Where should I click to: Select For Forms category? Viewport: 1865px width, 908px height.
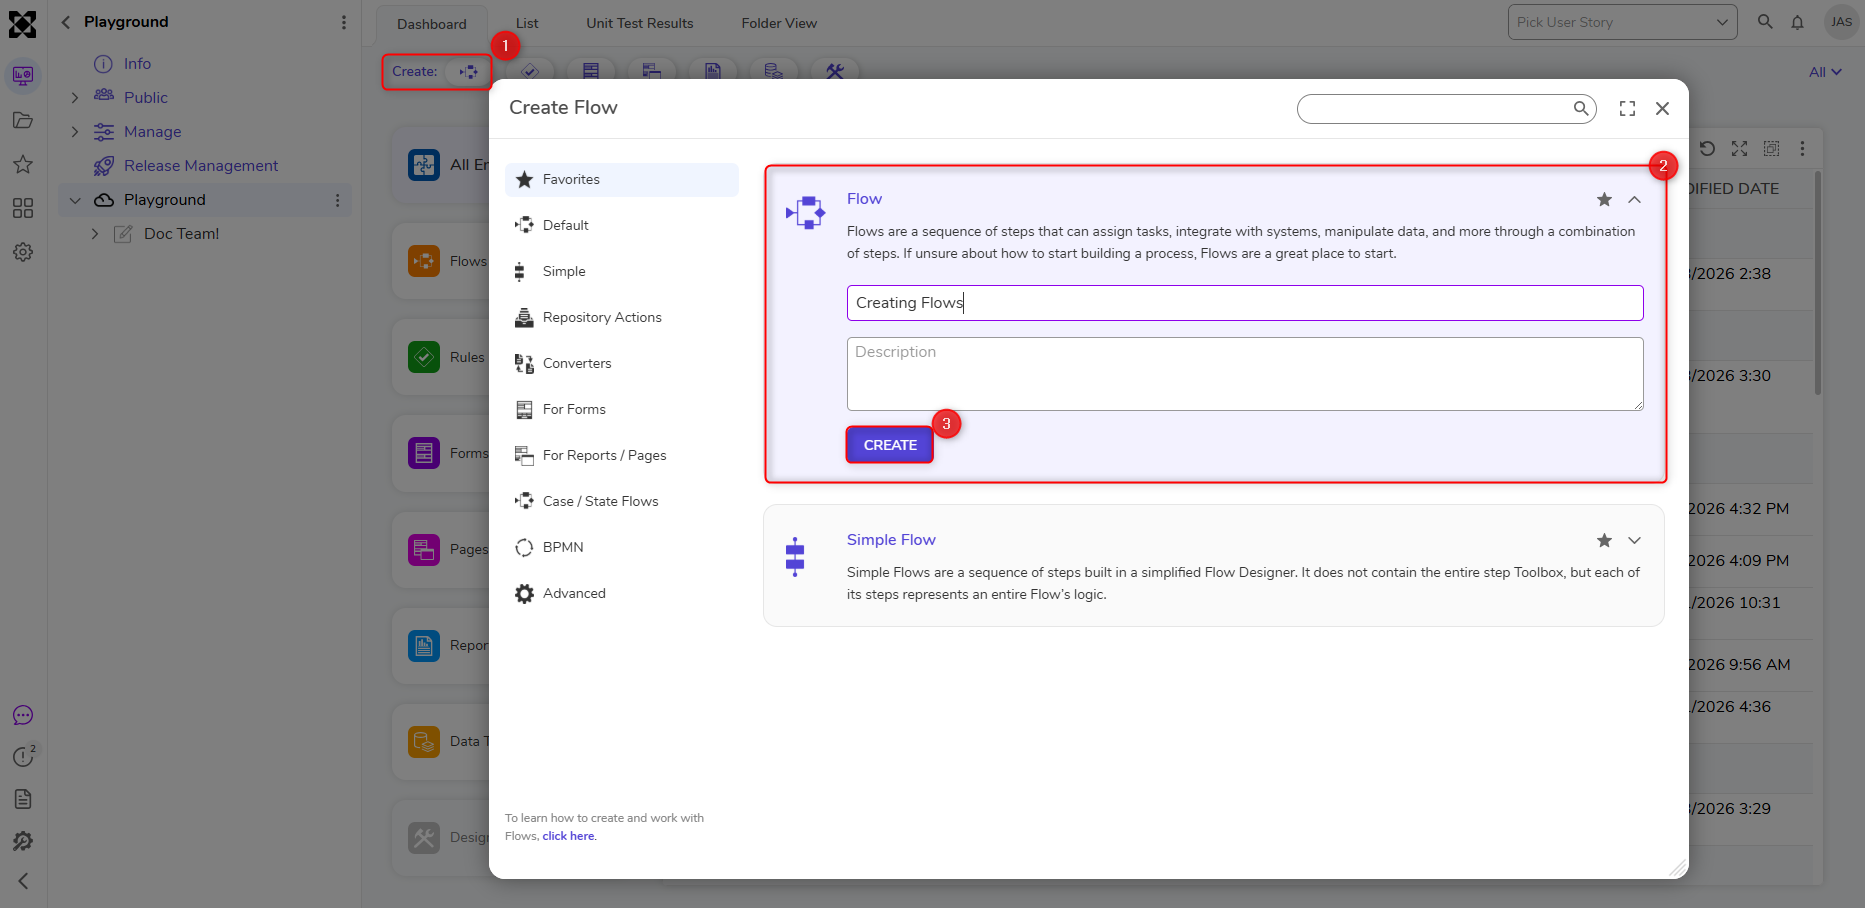point(622,410)
